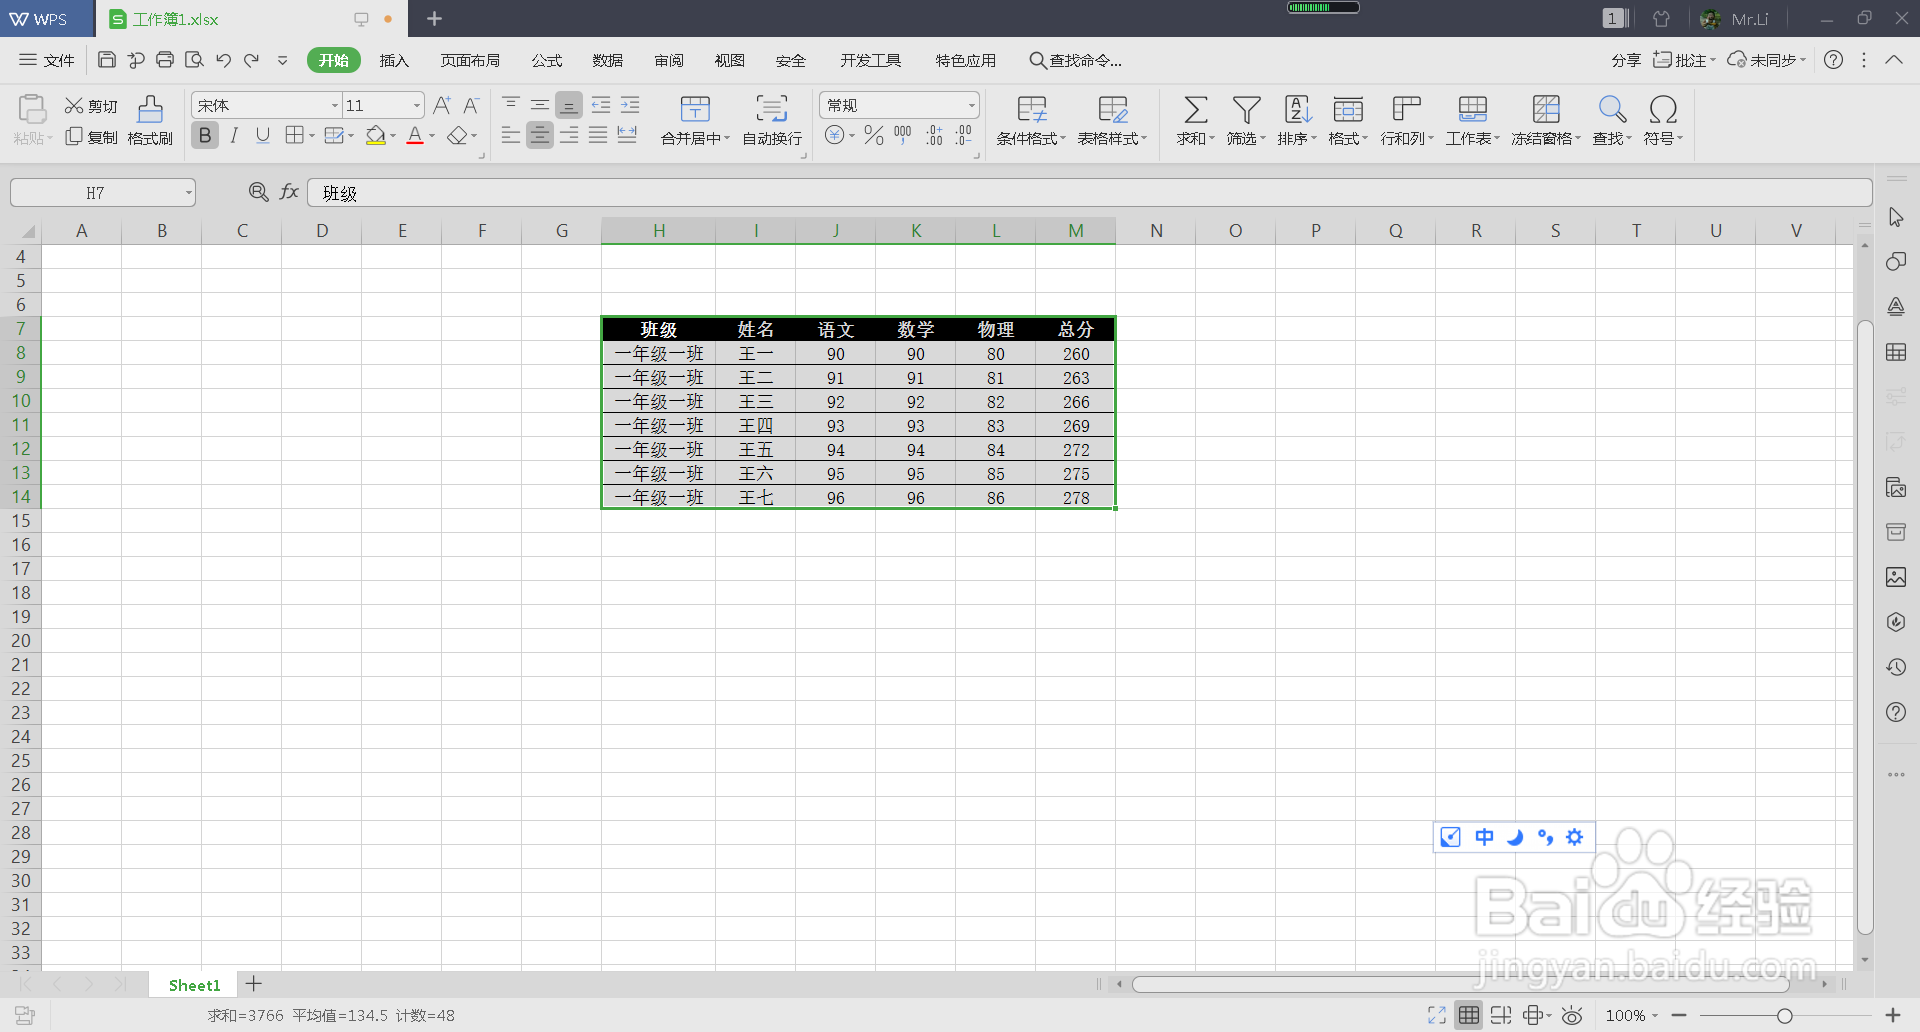Viewport: 1920px width, 1032px height.
Task: Open the 公式 (Formulas) tab
Action: [x=547, y=60]
